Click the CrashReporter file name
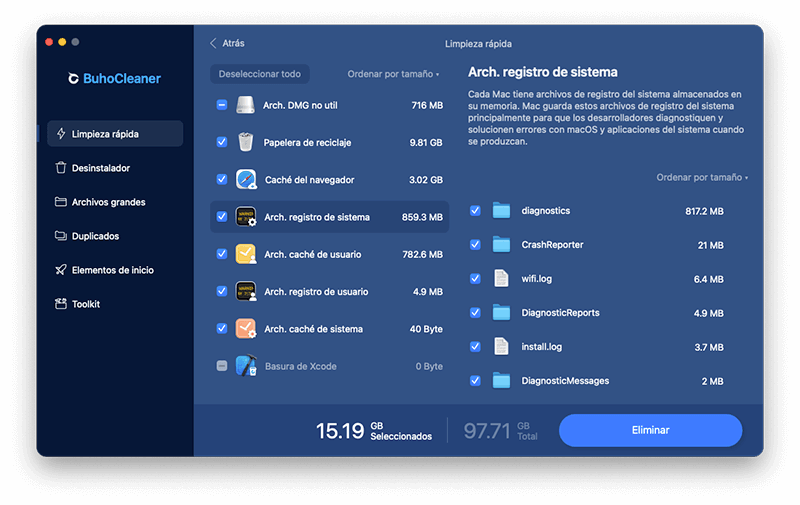The image size is (800, 505). click(x=552, y=245)
